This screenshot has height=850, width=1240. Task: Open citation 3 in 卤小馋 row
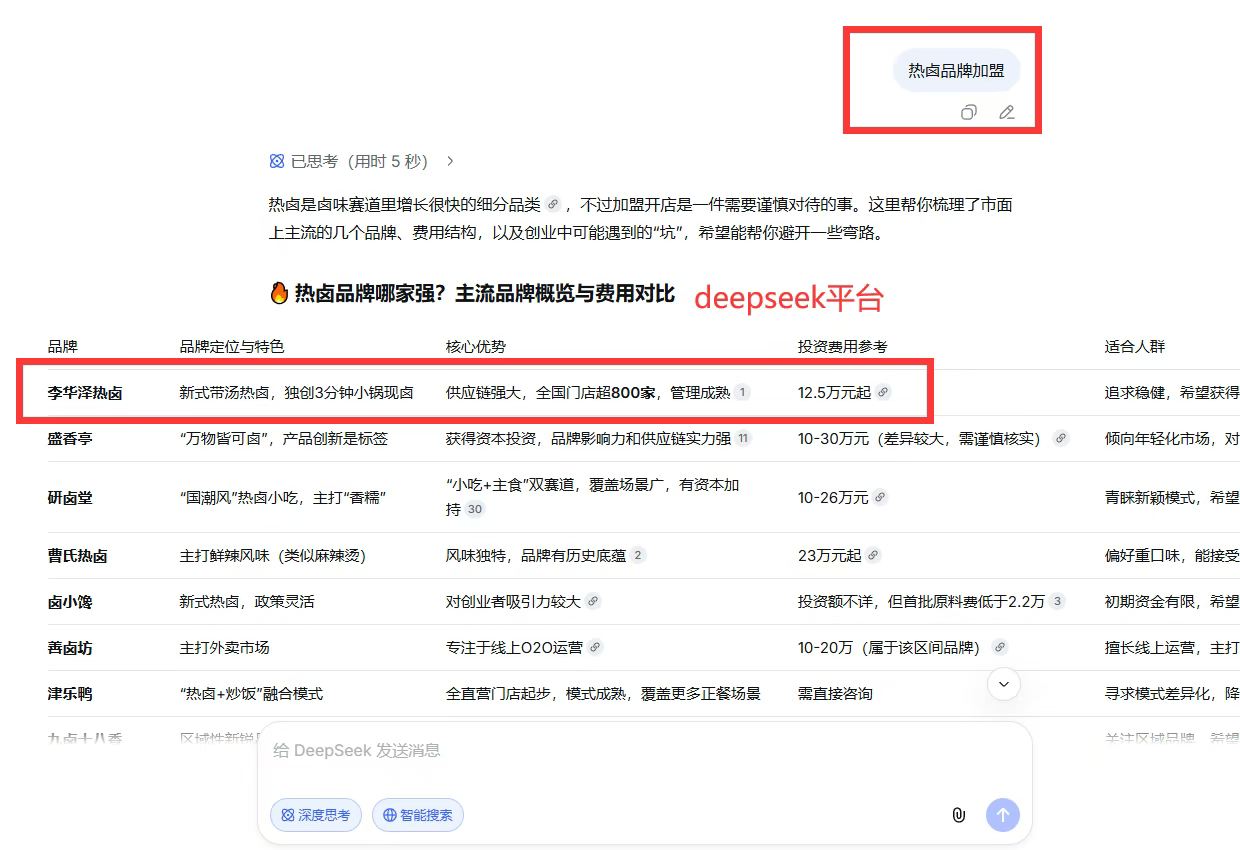1057,601
